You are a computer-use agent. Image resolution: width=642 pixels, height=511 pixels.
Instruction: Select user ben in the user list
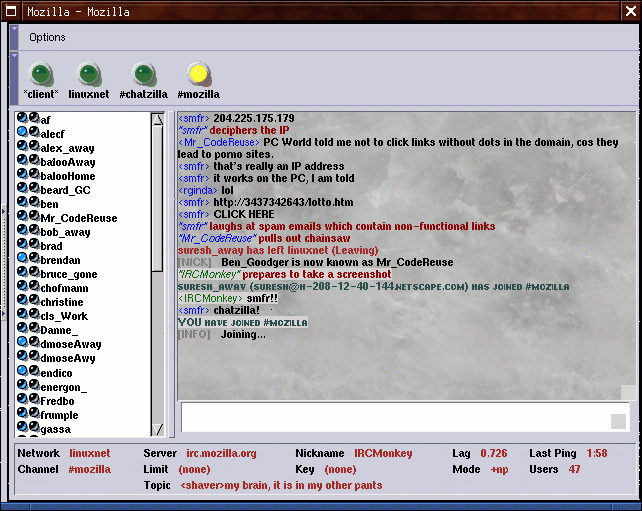point(50,204)
